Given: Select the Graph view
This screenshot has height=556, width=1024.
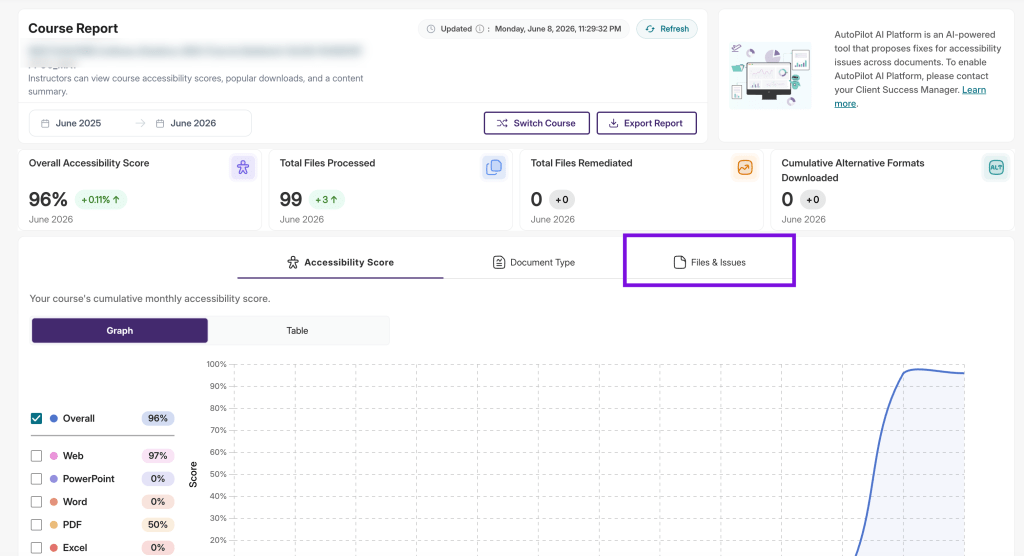Looking at the screenshot, I should click(120, 331).
